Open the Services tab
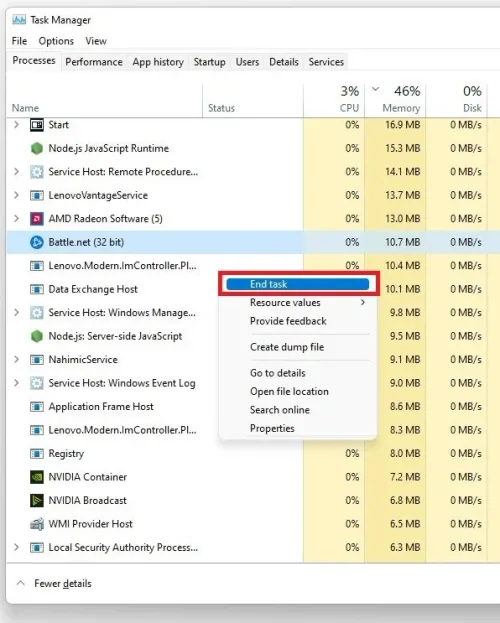500x623 pixels. pos(326,62)
